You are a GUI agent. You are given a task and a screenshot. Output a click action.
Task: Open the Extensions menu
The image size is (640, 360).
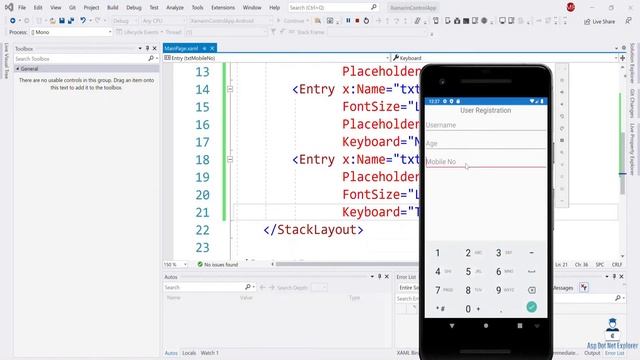point(223,7)
